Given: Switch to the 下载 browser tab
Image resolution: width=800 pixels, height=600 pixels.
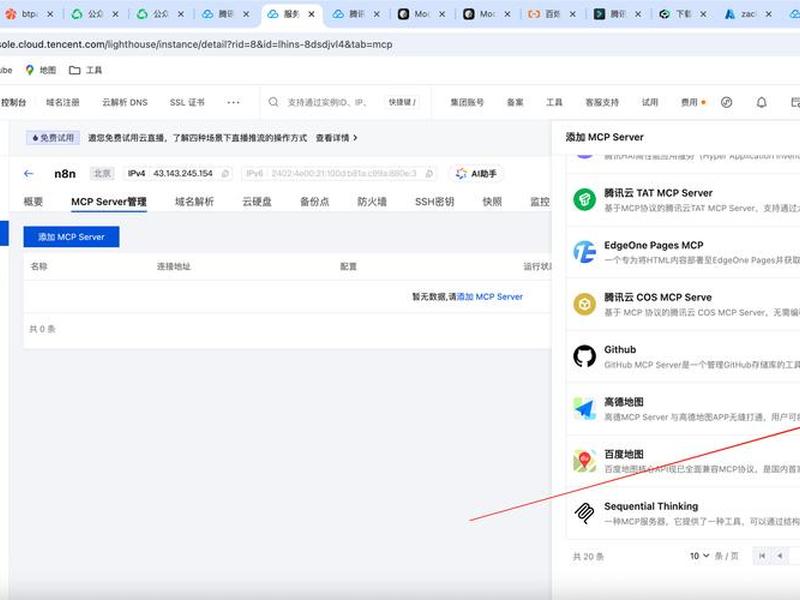Looking at the screenshot, I should point(676,14).
